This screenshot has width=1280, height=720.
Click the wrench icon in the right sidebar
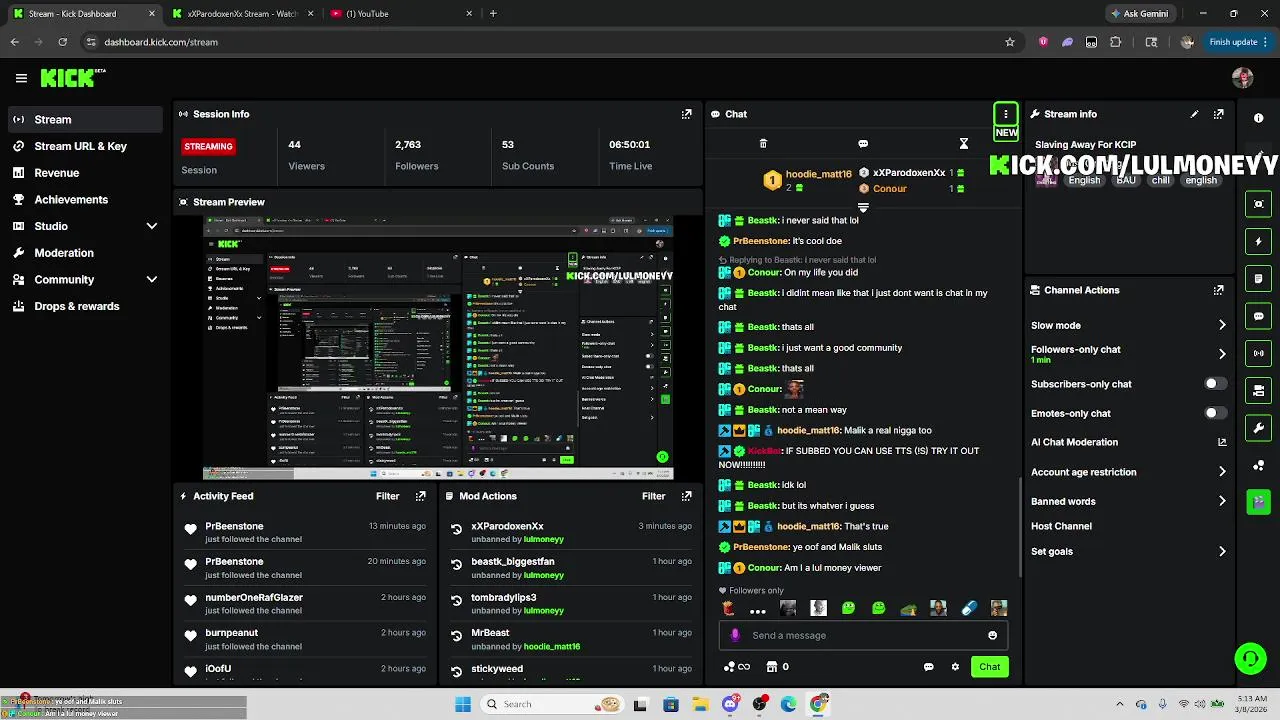(1258, 428)
